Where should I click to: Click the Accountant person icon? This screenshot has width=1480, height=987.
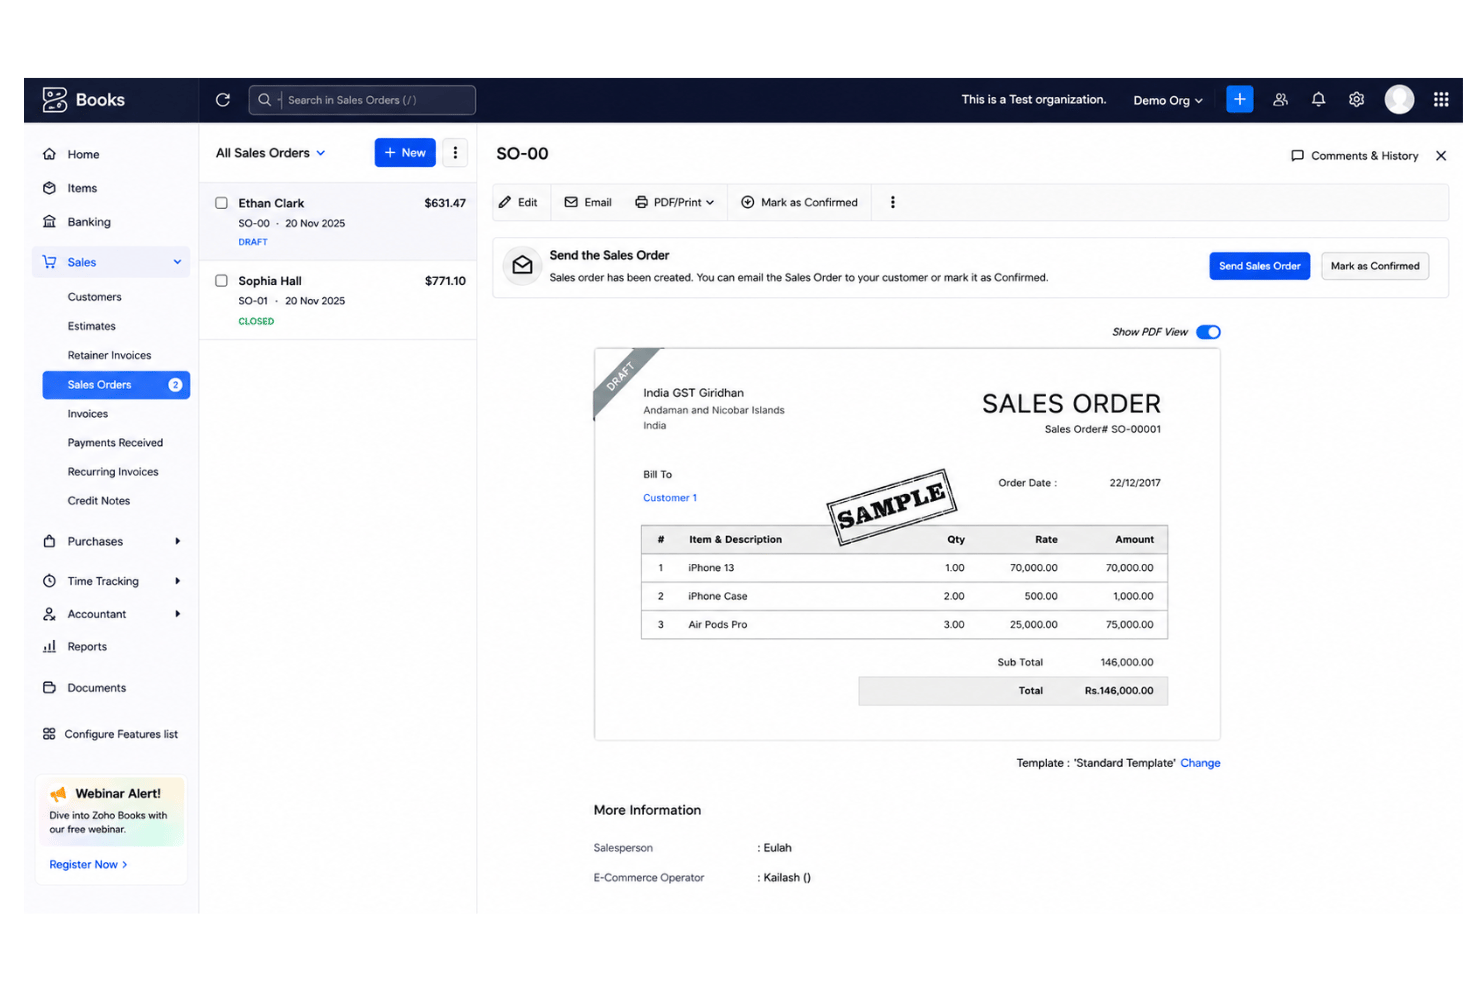coord(49,614)
